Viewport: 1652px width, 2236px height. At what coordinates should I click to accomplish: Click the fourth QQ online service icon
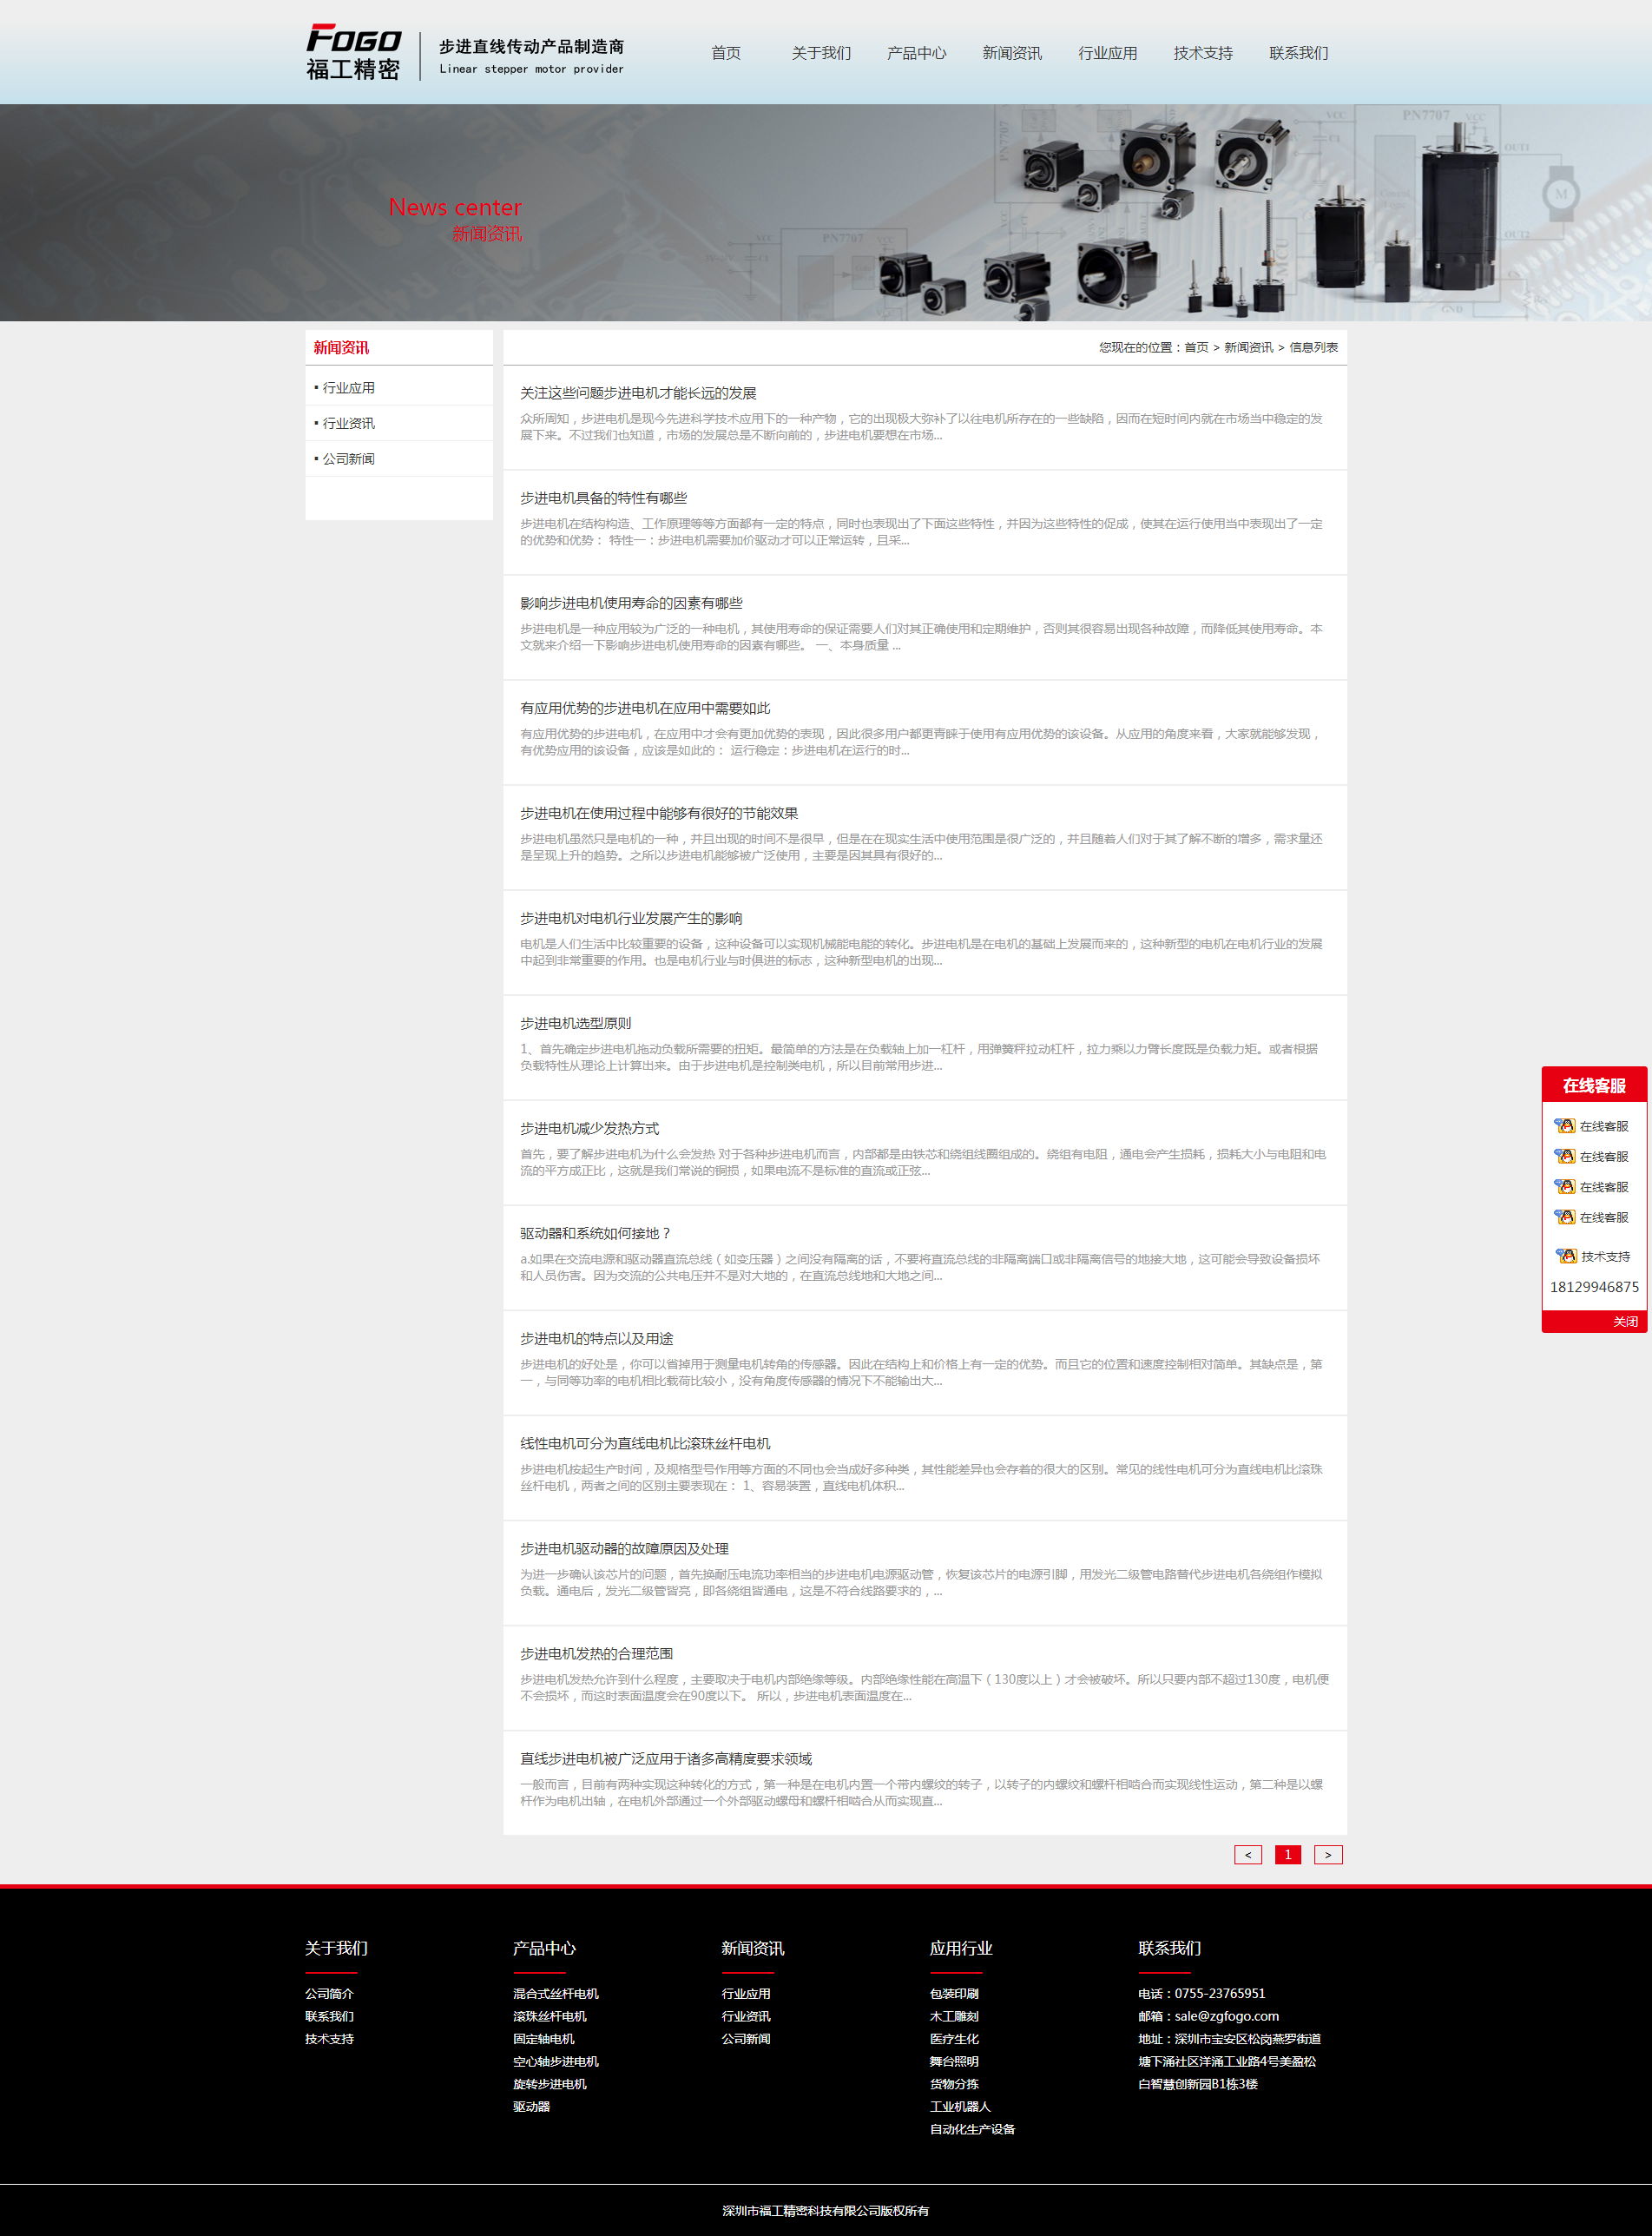pyautogui.click(x=1564, y=1217)
